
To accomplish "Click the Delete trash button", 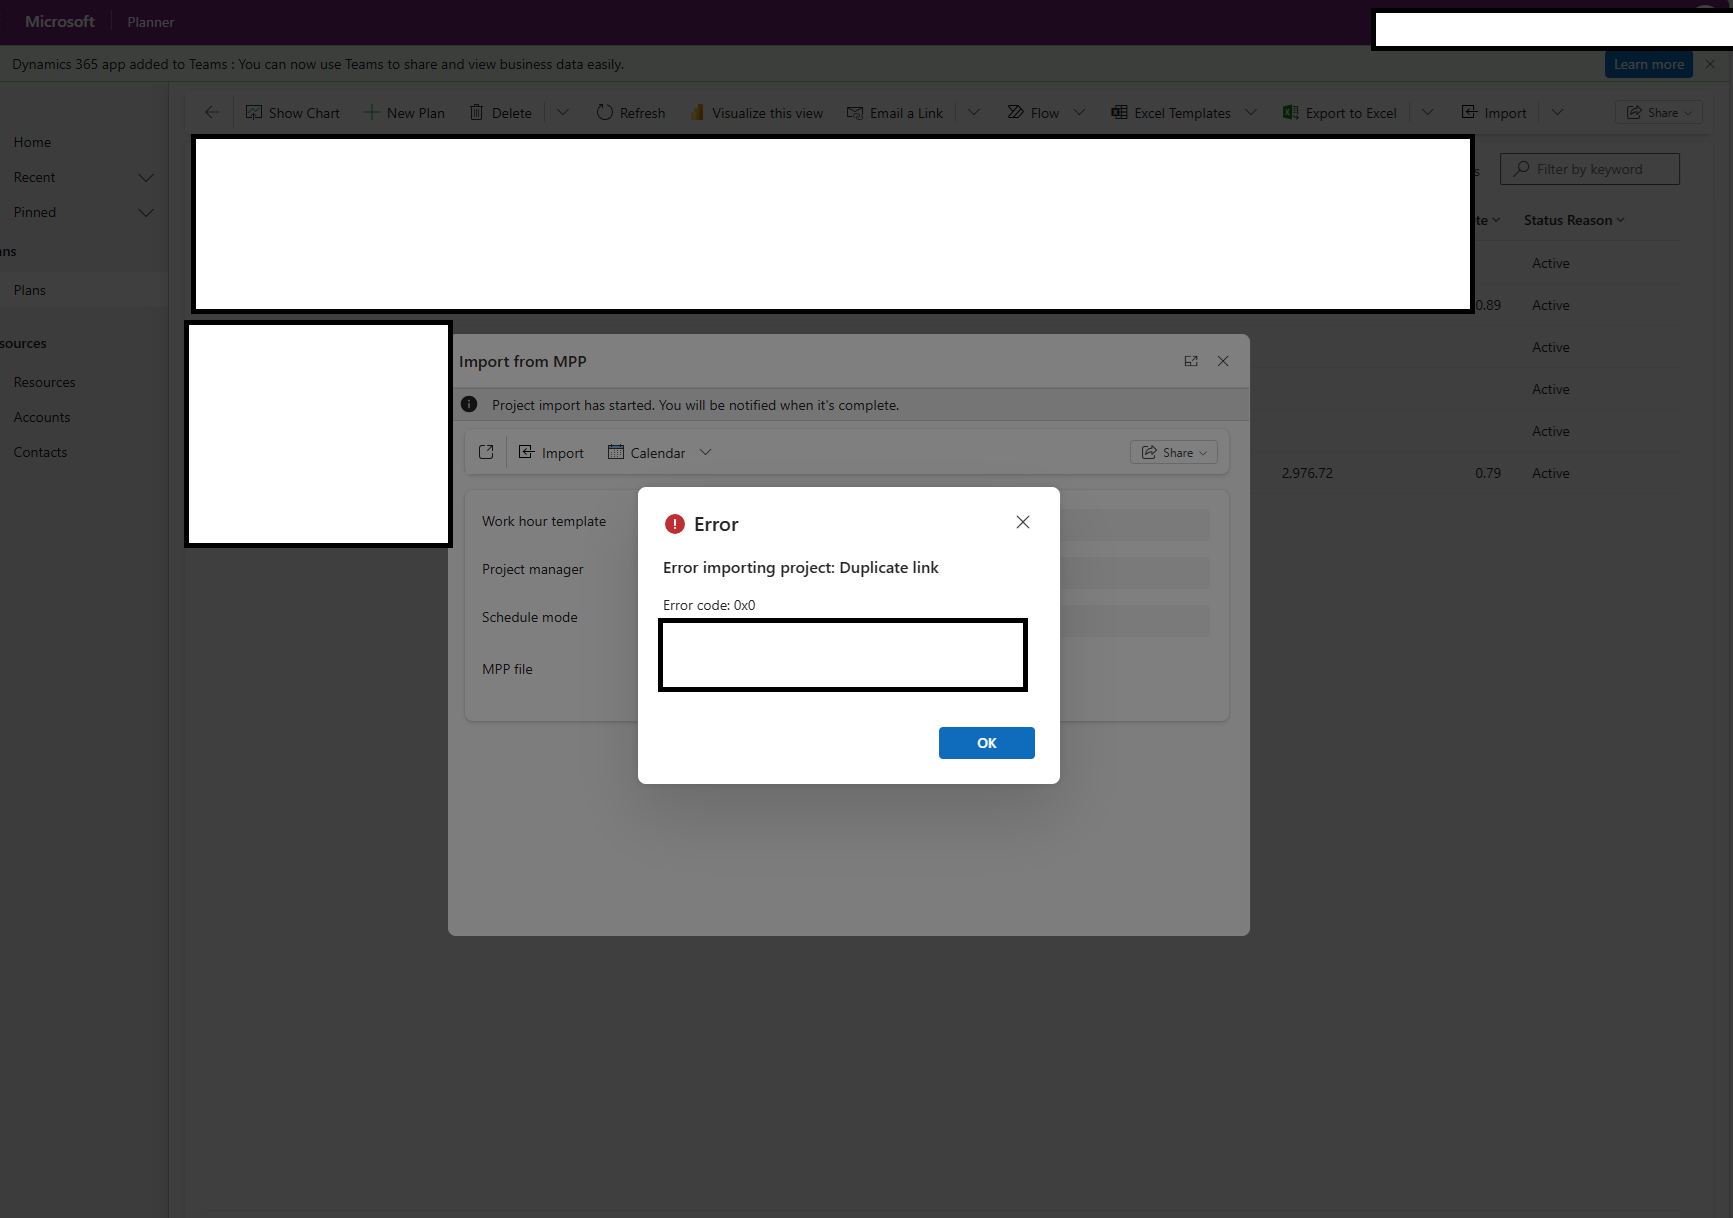I will (x=501, y=113).
